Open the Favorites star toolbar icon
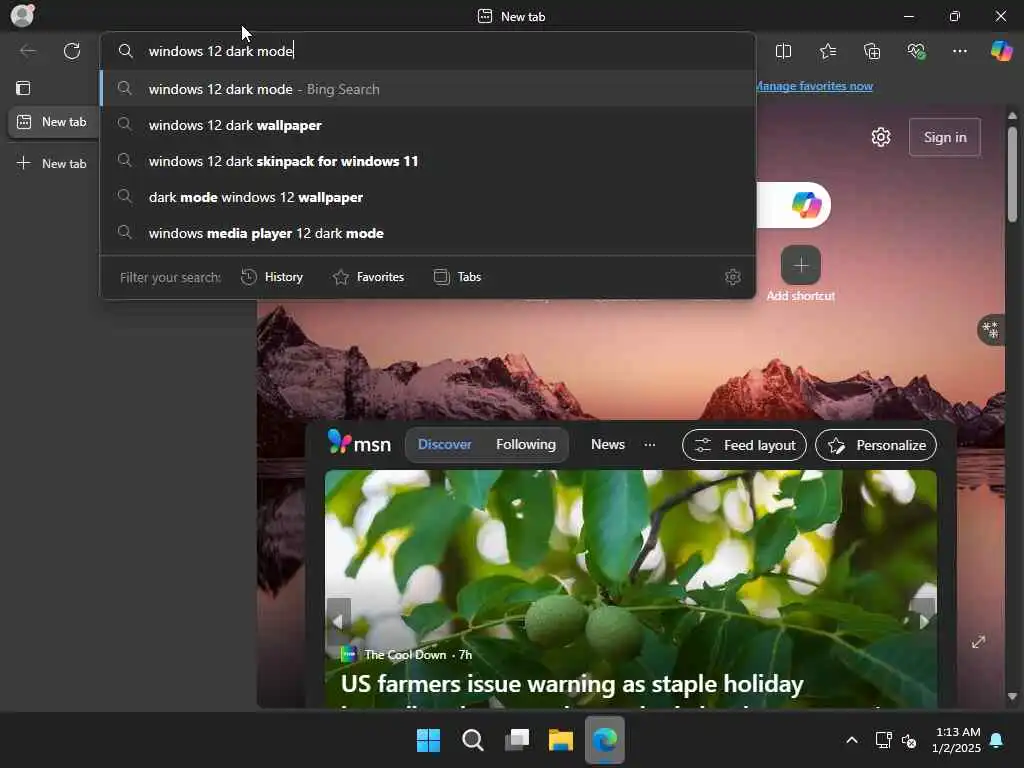Image resolution: width=1024 pixels, height=768 pixels. [x=827, y=52]
